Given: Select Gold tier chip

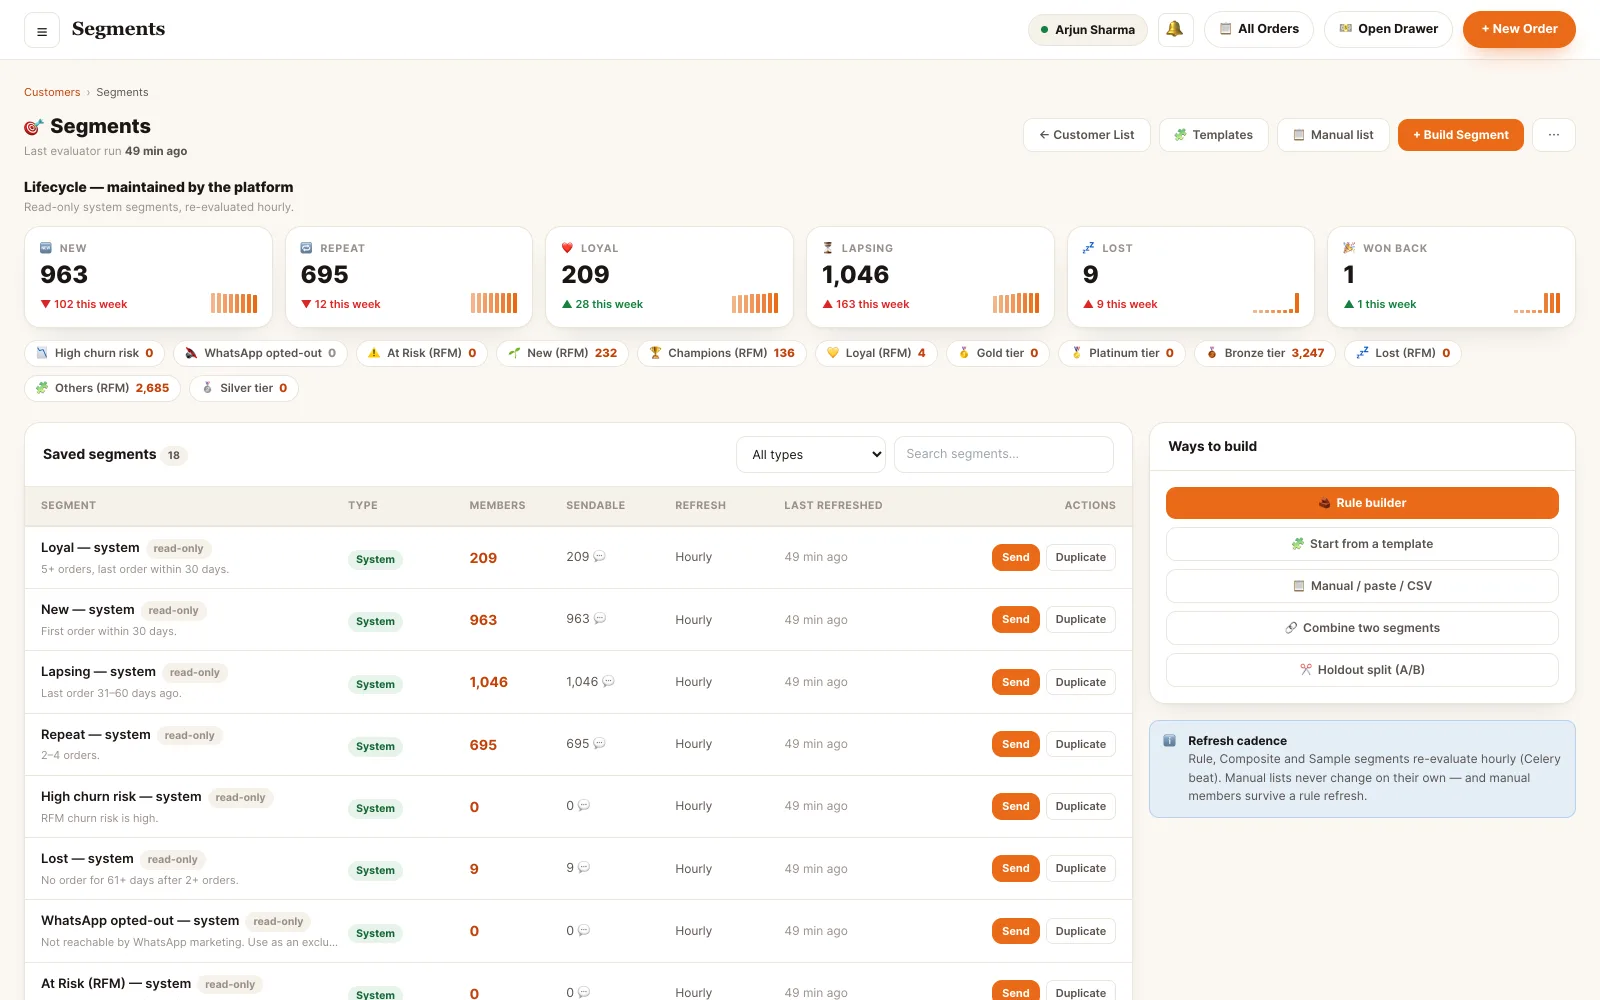Looking at the screenshot, I should (x=998, y=353).
